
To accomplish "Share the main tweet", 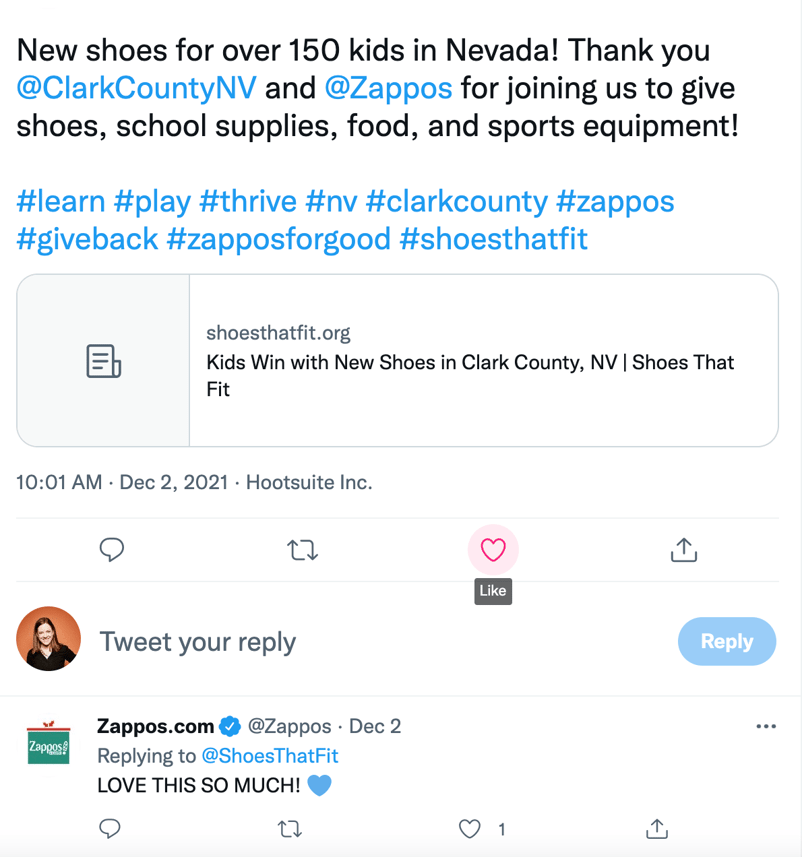I will point(683,549).
